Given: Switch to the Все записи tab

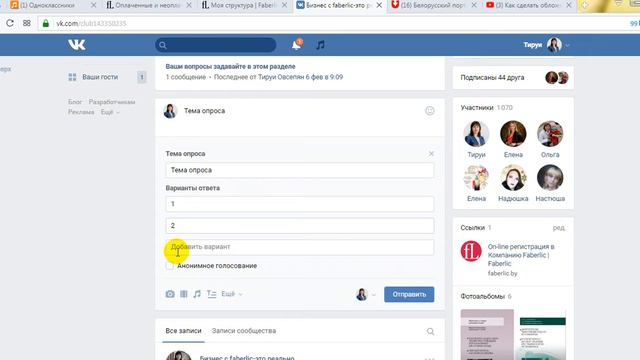Looking at the screenshot, I should pos(183,331).
